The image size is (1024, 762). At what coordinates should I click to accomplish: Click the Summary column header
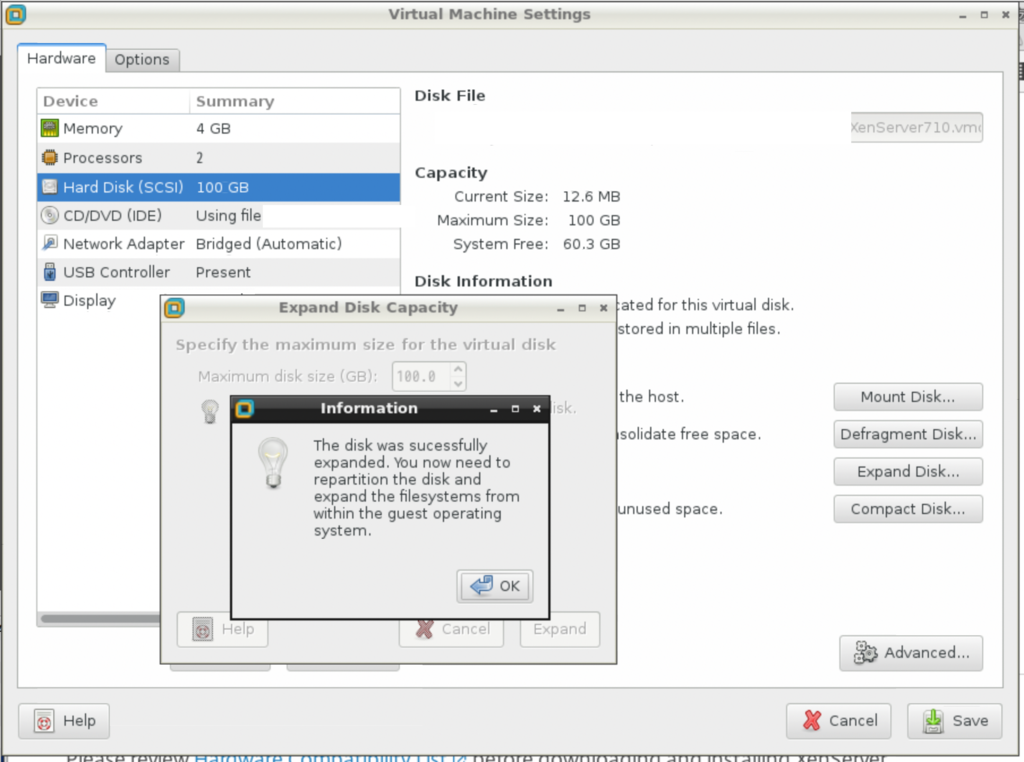295,101
